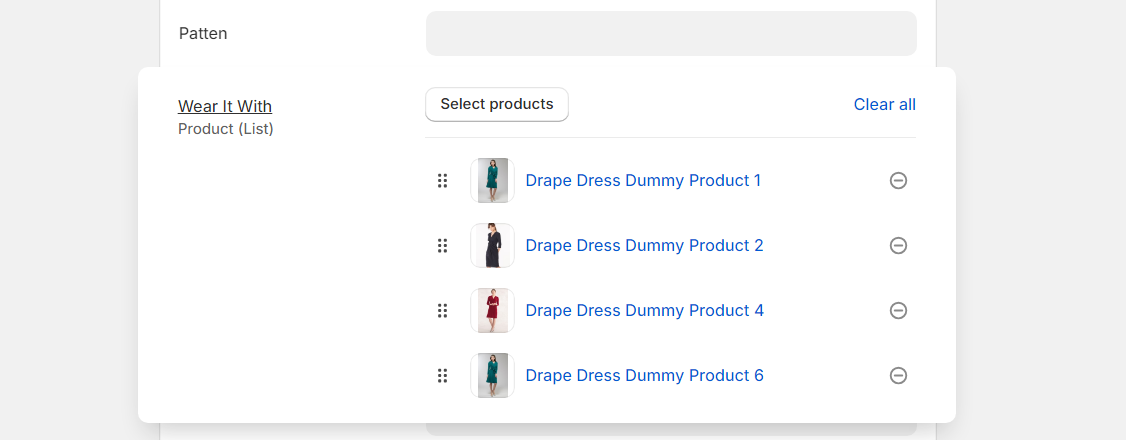Open Drape Dress Dummy Product 6 link
The image size is (1126, 440).
644,375
